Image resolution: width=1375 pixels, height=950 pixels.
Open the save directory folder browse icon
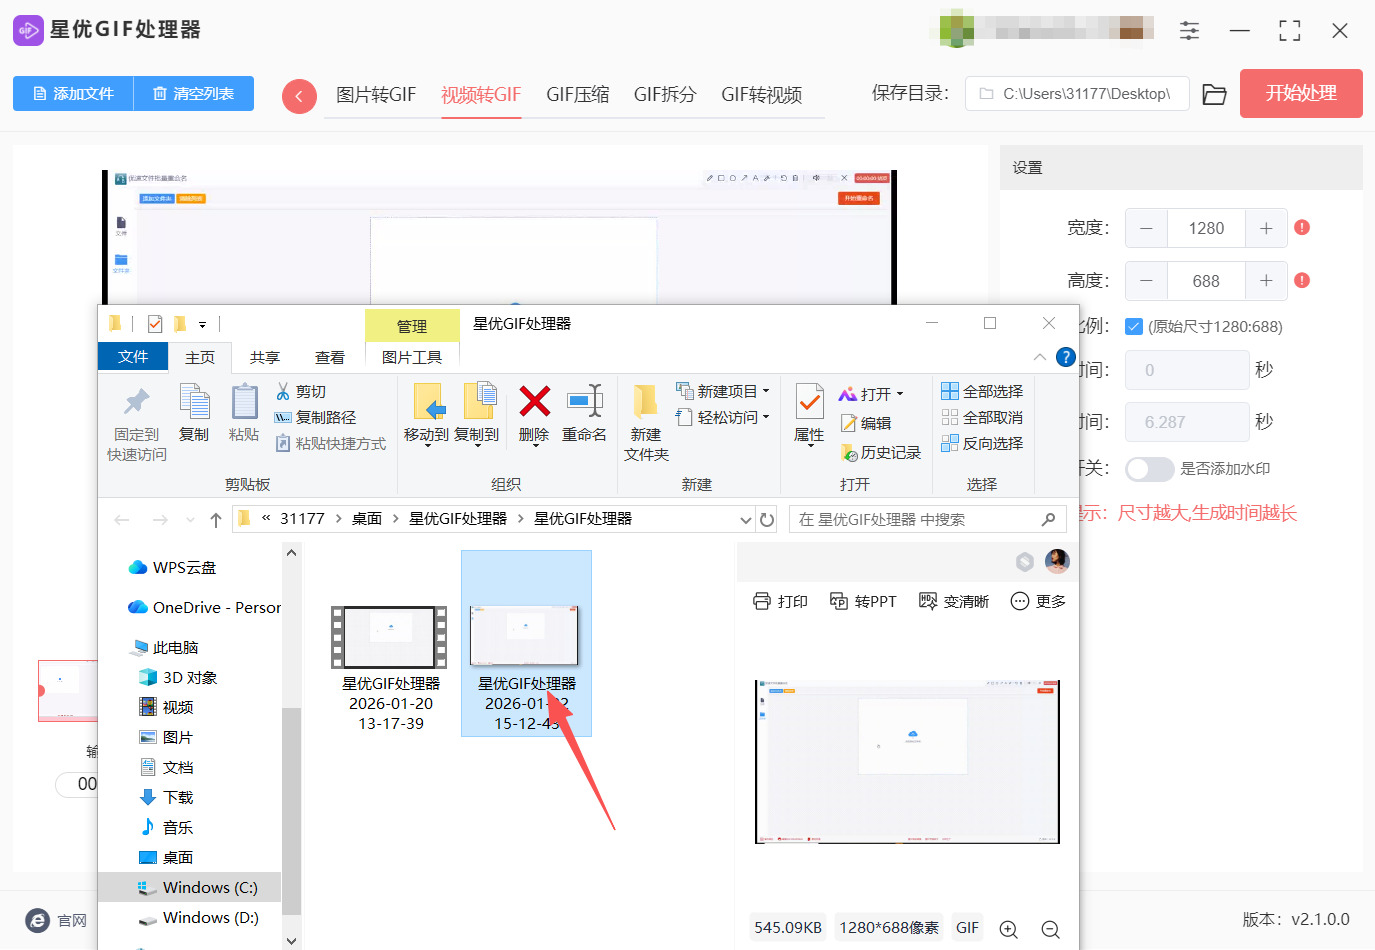point(1214,93)
